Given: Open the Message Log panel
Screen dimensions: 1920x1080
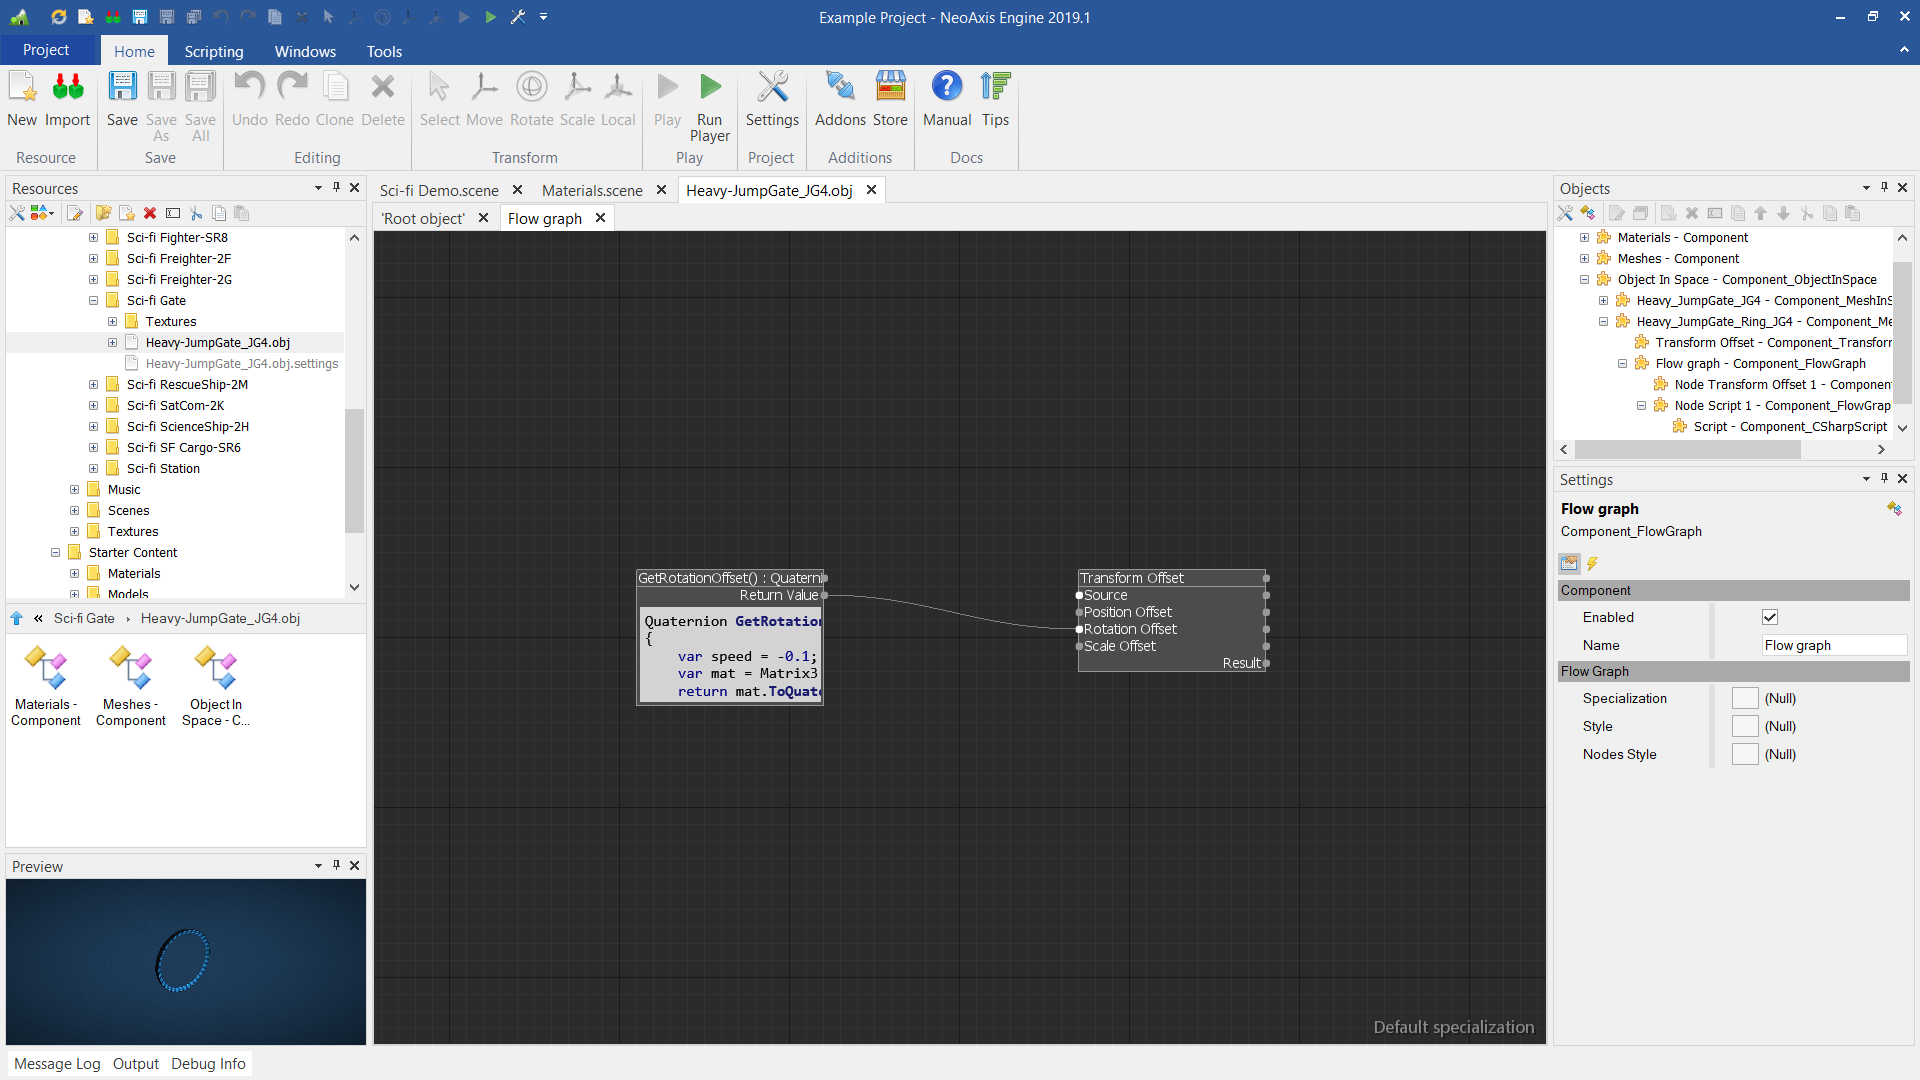Looking at the screenshot, I should point(57,1063).
